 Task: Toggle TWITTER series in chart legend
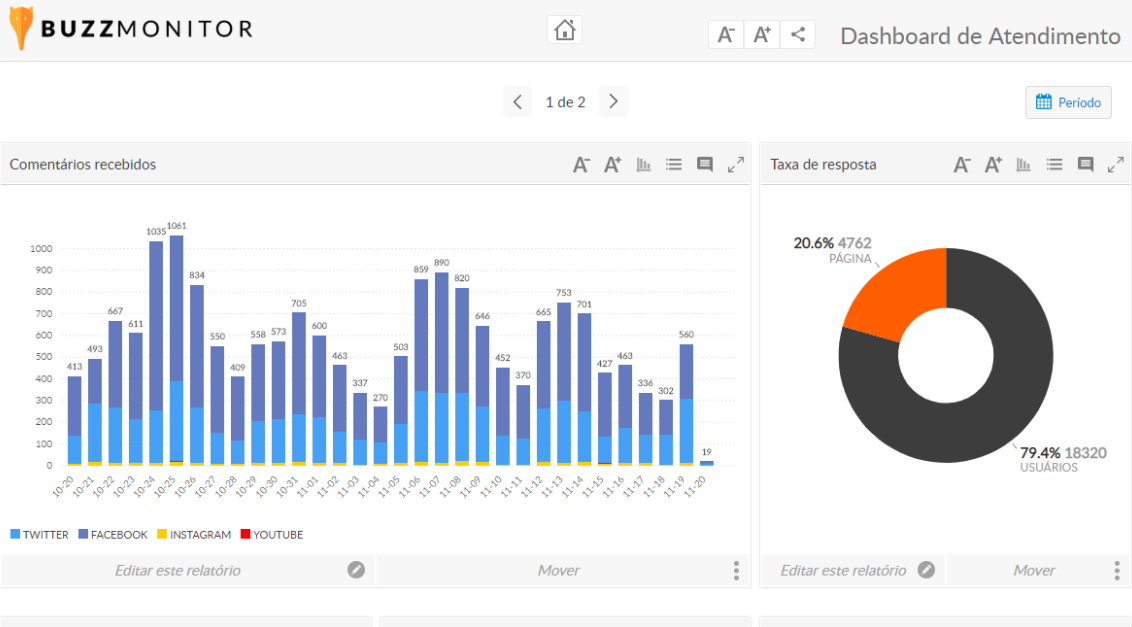pos(40,535)
